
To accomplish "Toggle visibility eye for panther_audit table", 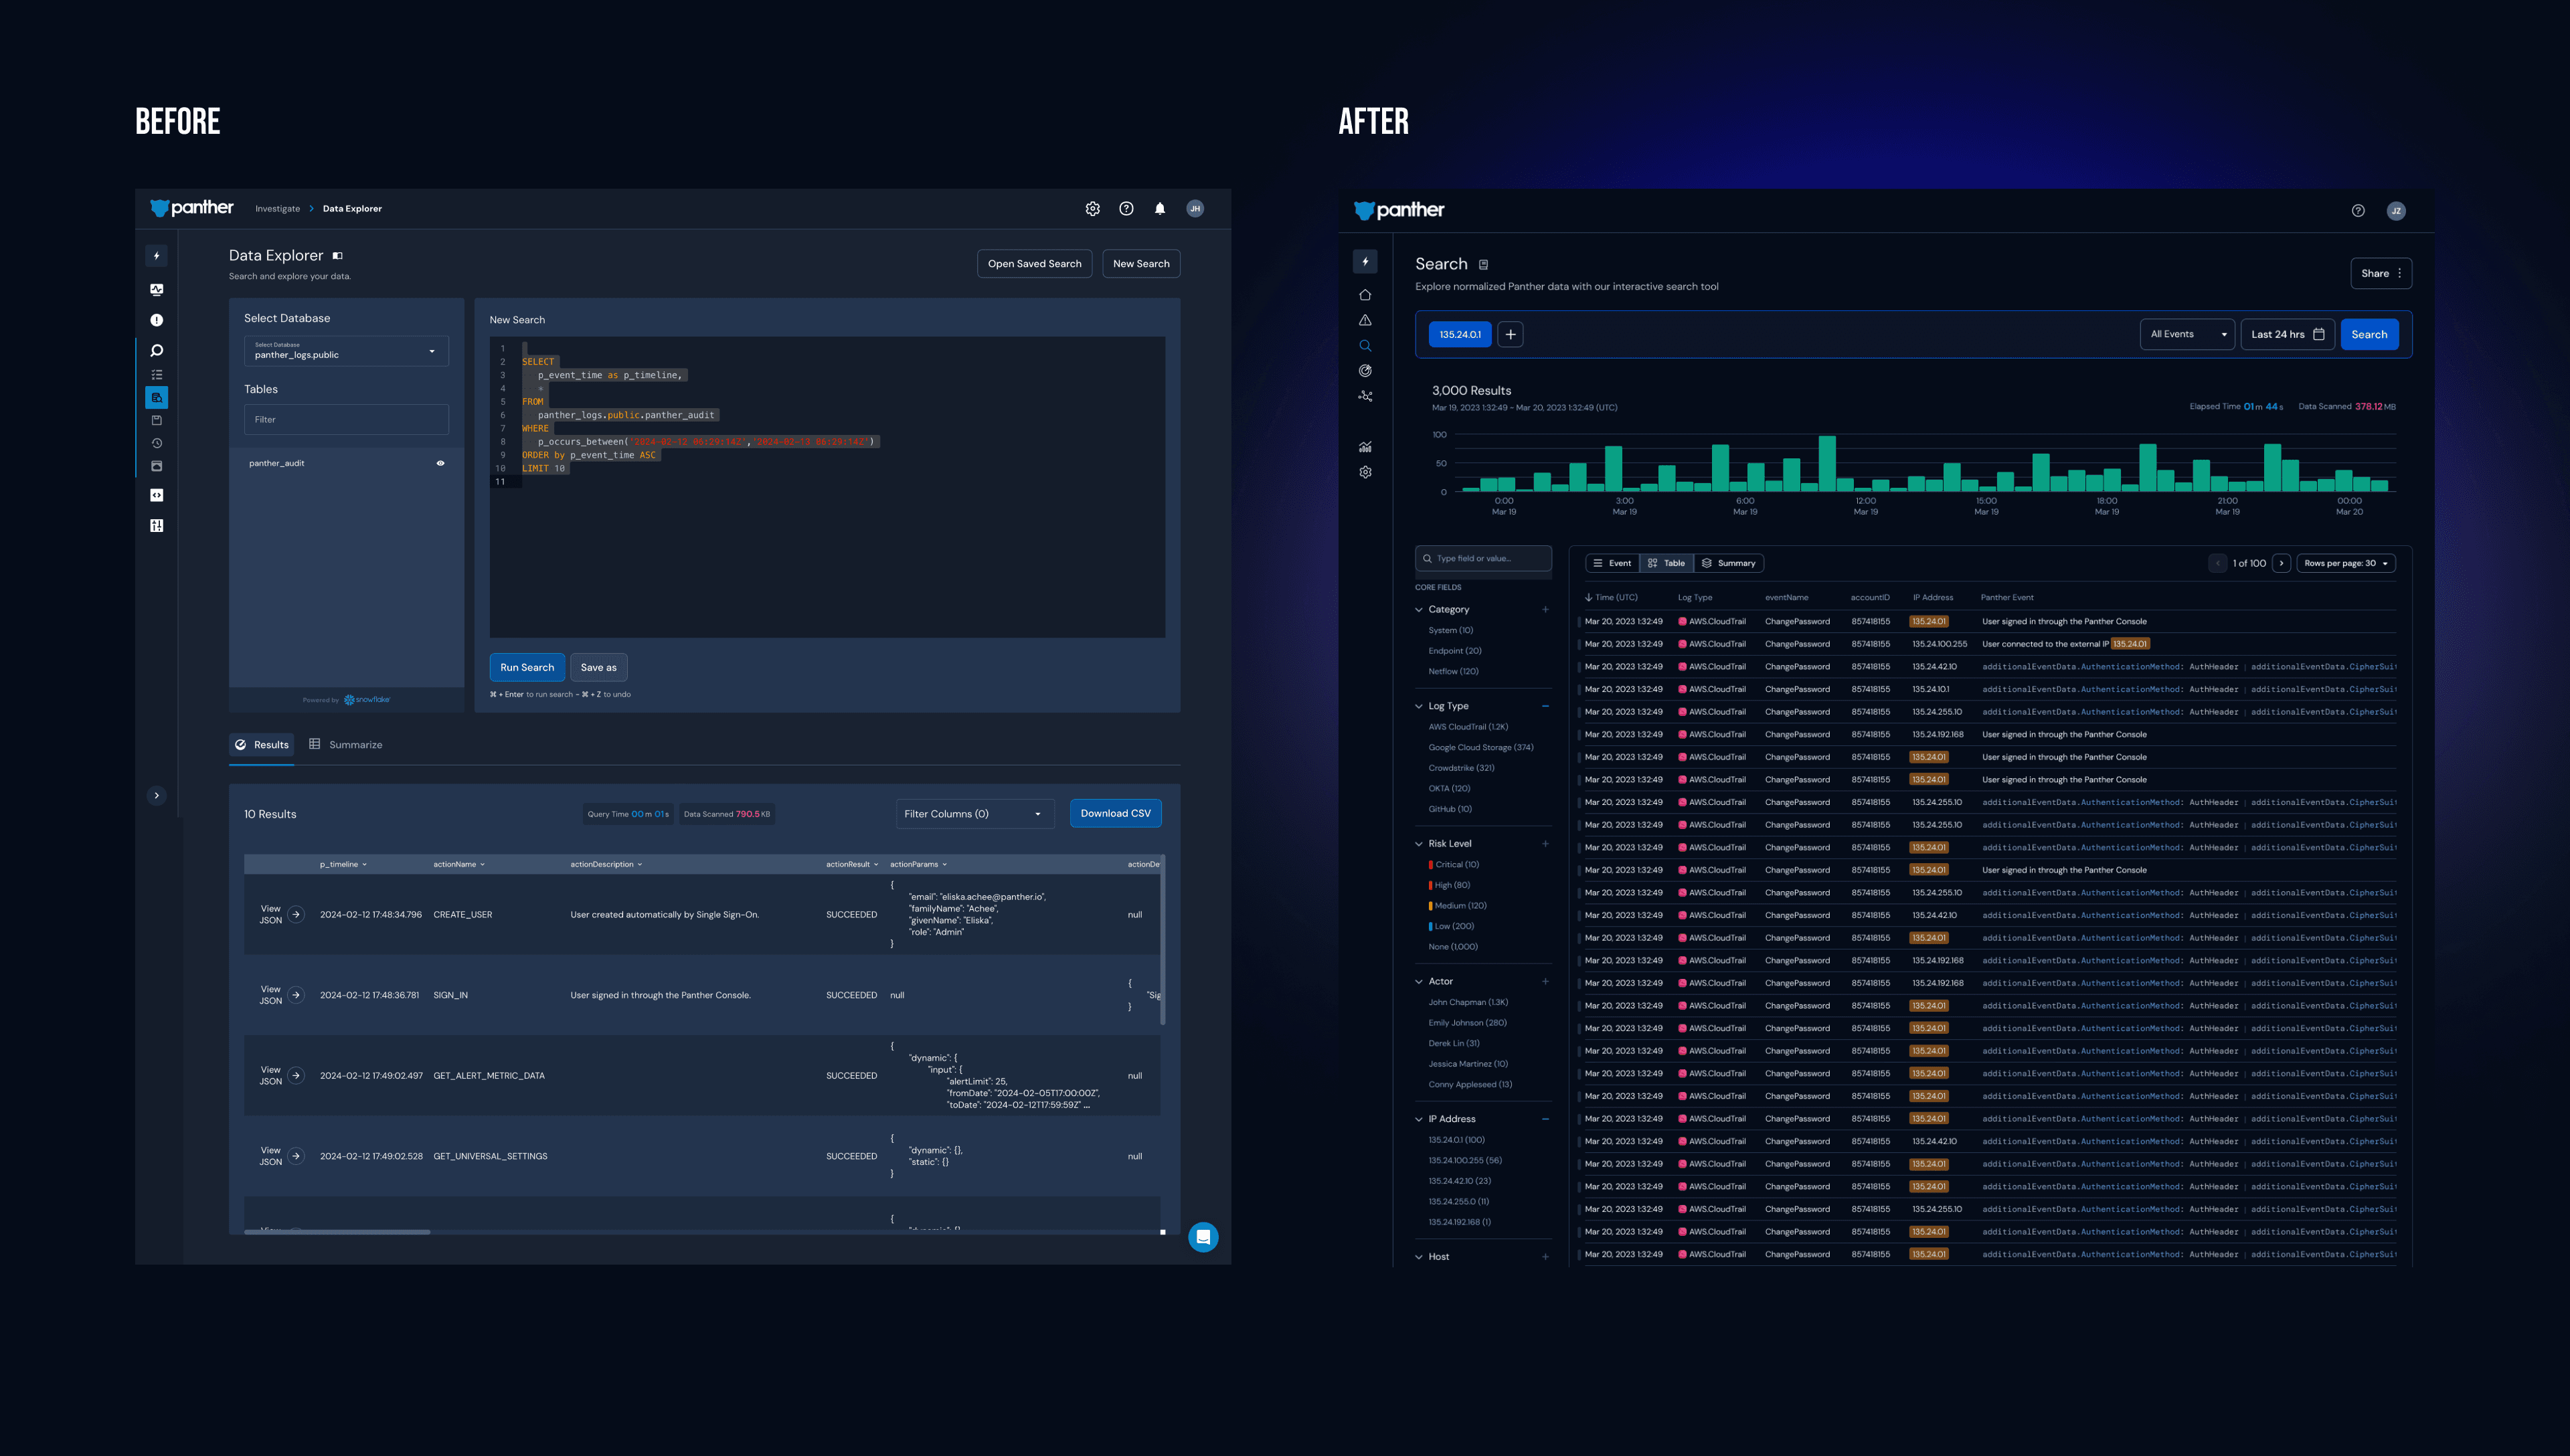I will point(440,463).
